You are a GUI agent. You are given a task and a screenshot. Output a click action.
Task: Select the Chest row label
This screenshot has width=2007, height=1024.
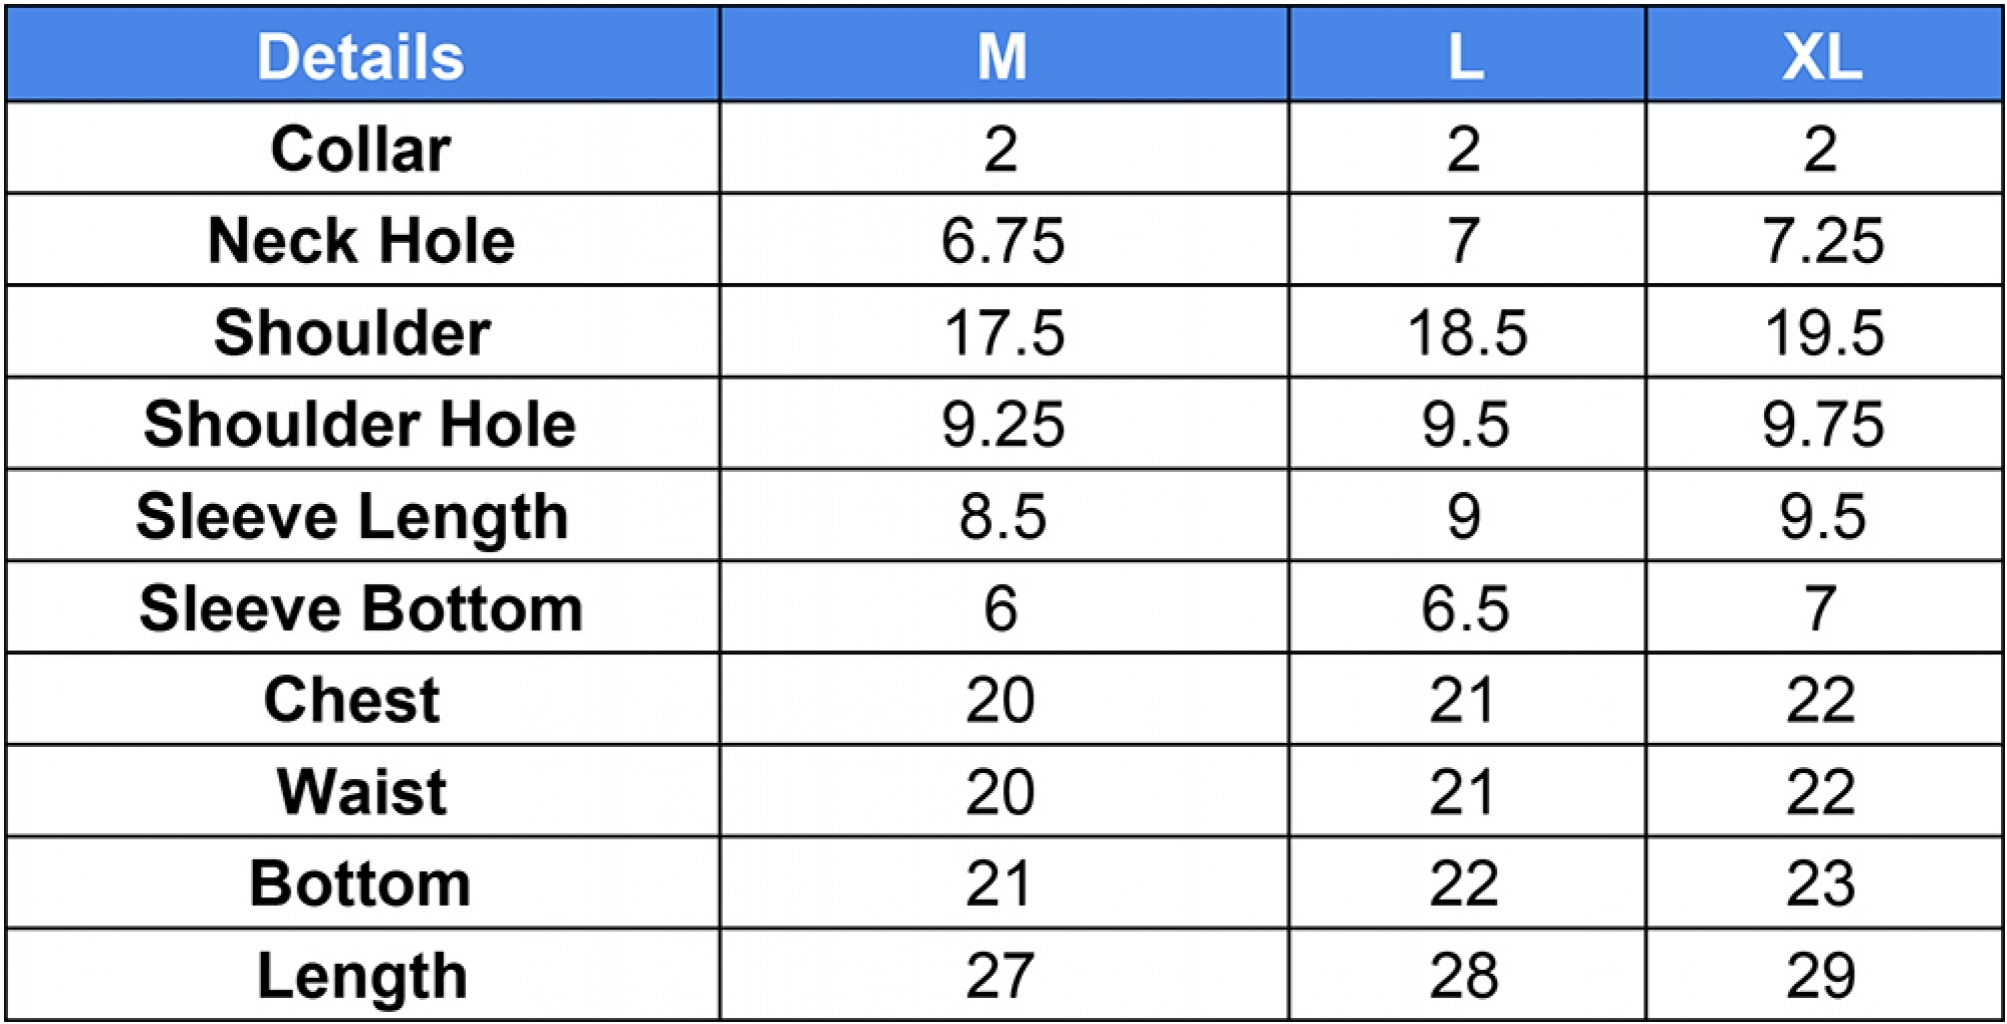click(x=352, y=700)
